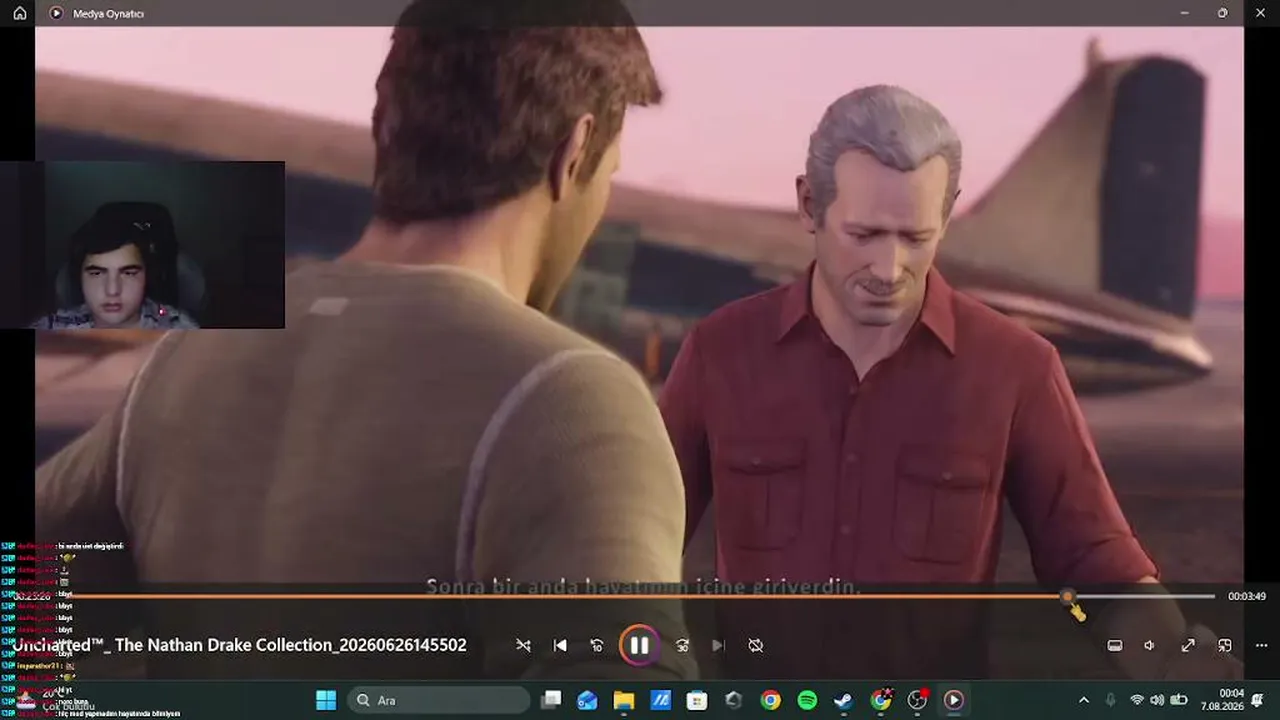Viewport: 1280px width, 720px height.
Task: Go to the previous track
Action: (560, 645)
